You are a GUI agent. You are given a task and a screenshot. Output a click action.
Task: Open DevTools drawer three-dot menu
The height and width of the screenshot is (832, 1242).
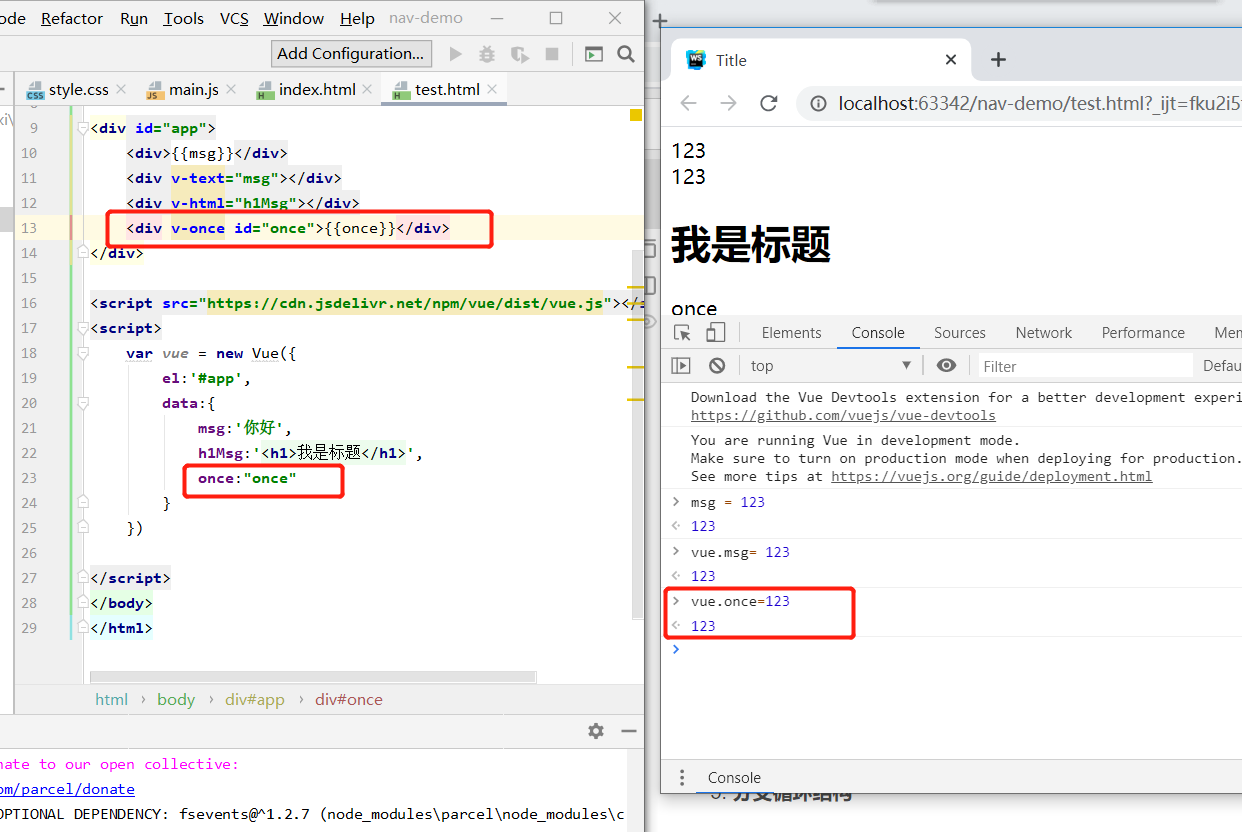click(x=682, y=777)
